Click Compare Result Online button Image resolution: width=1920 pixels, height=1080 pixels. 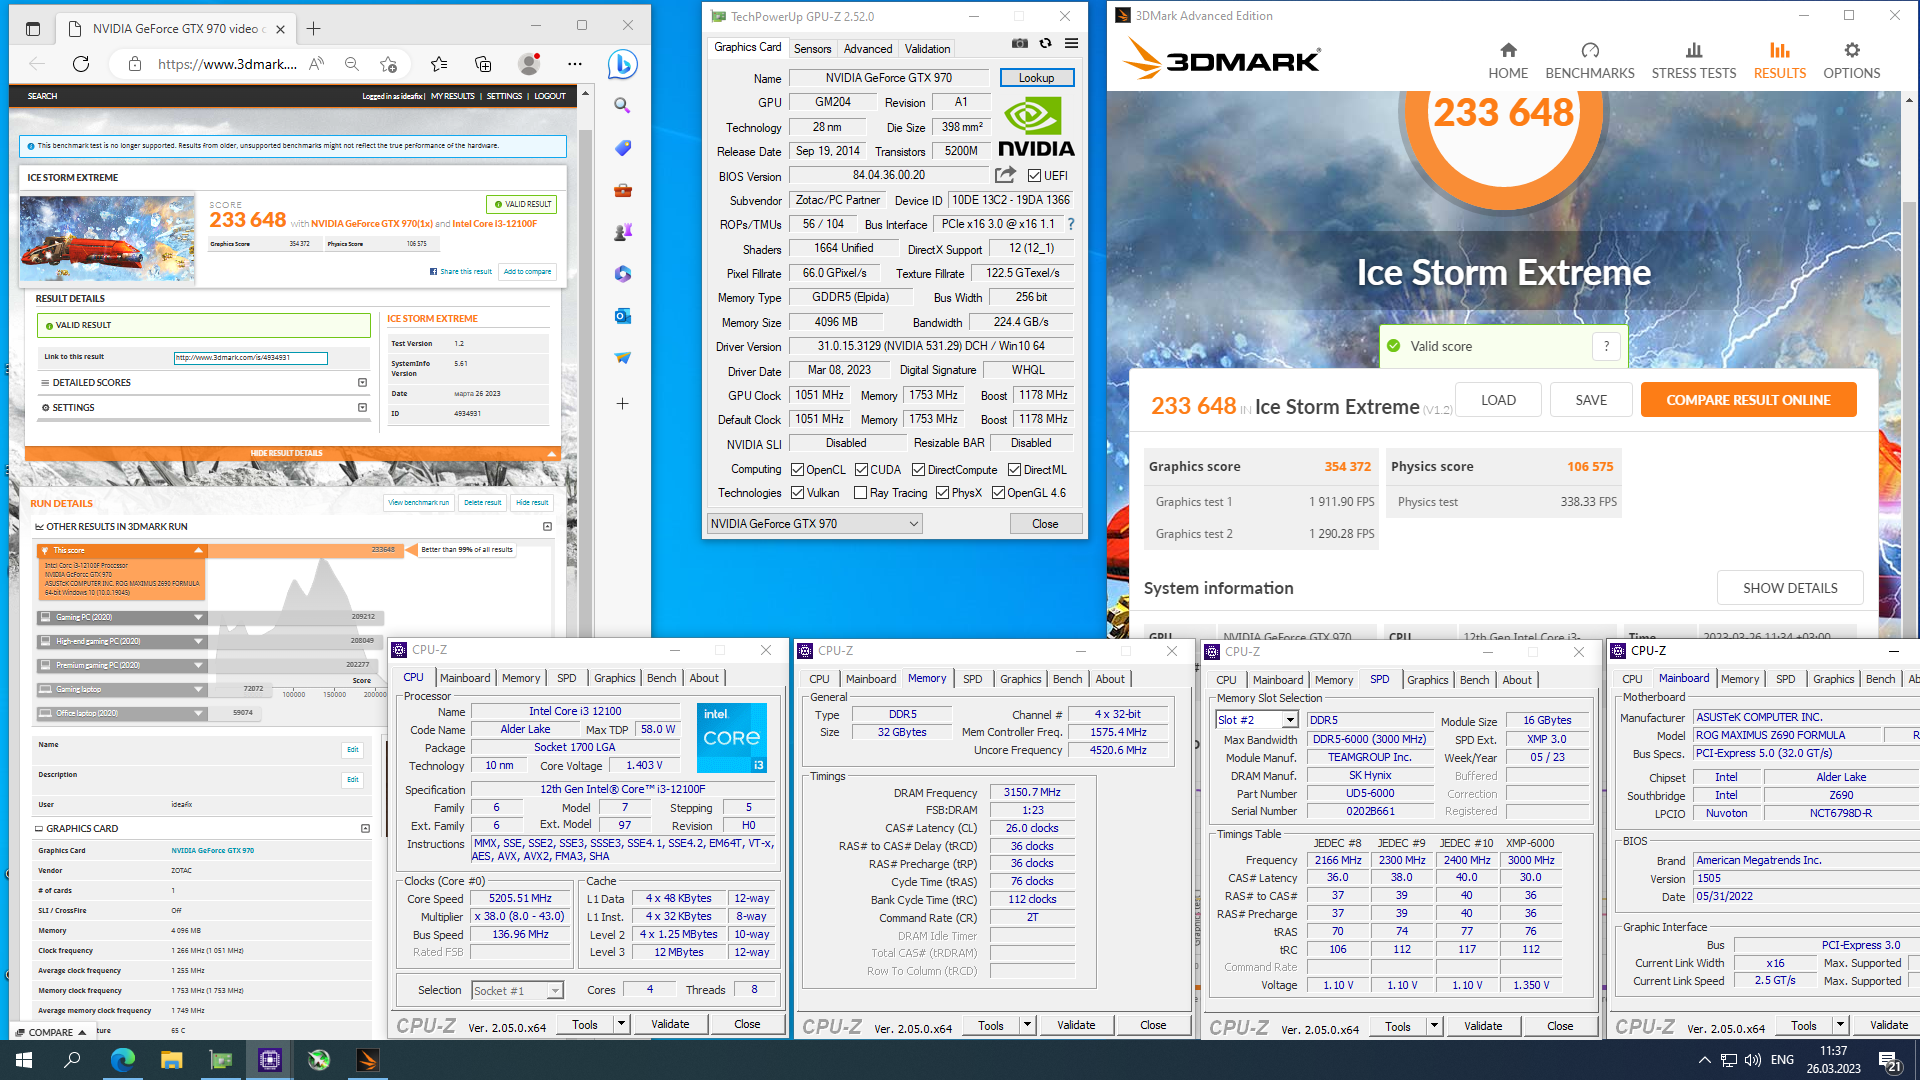tap(1748, 400)
